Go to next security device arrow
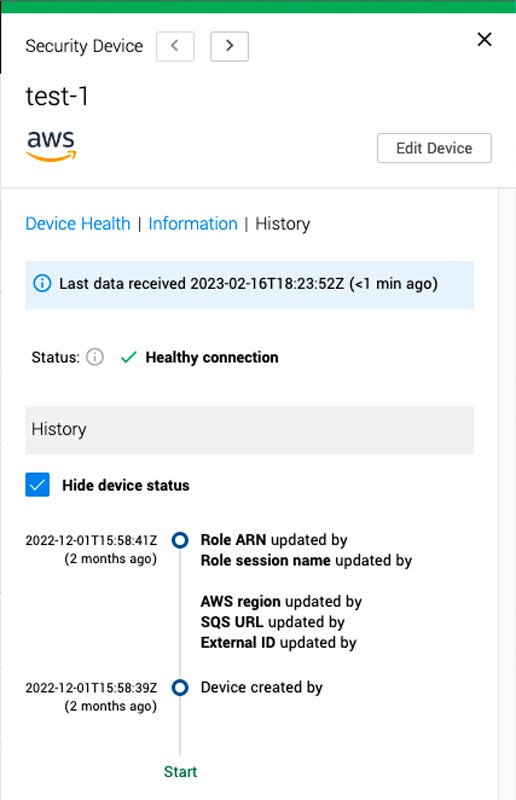The width and height of the screenshot is (516, 800). pos(229,46)
